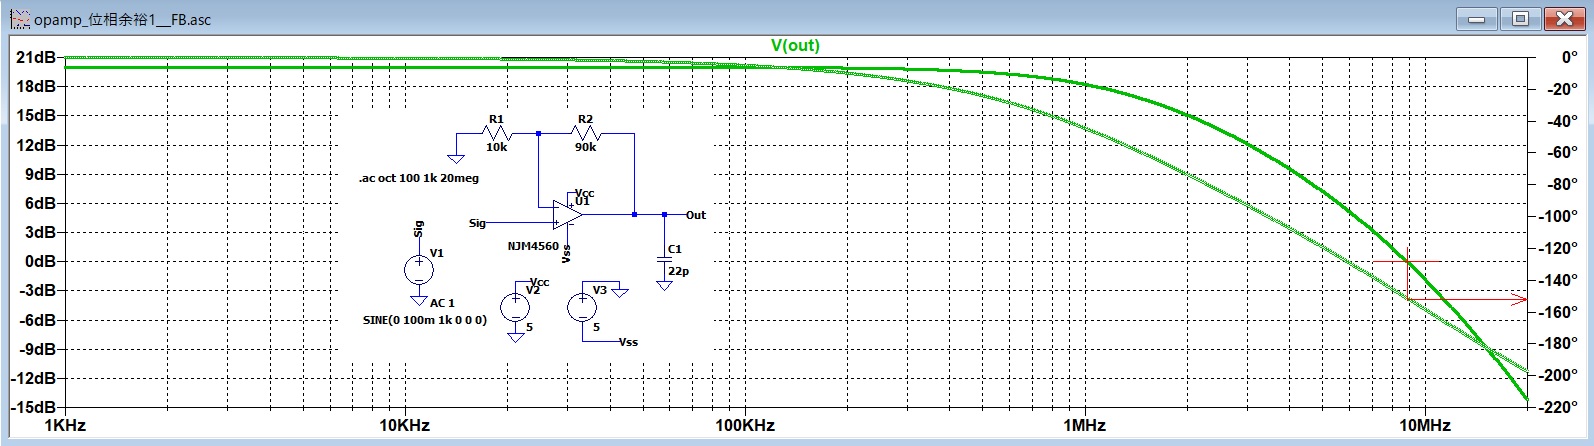Click the Sig label above source V1
This screenshot has height=446, width=1594.
point(418,230)
